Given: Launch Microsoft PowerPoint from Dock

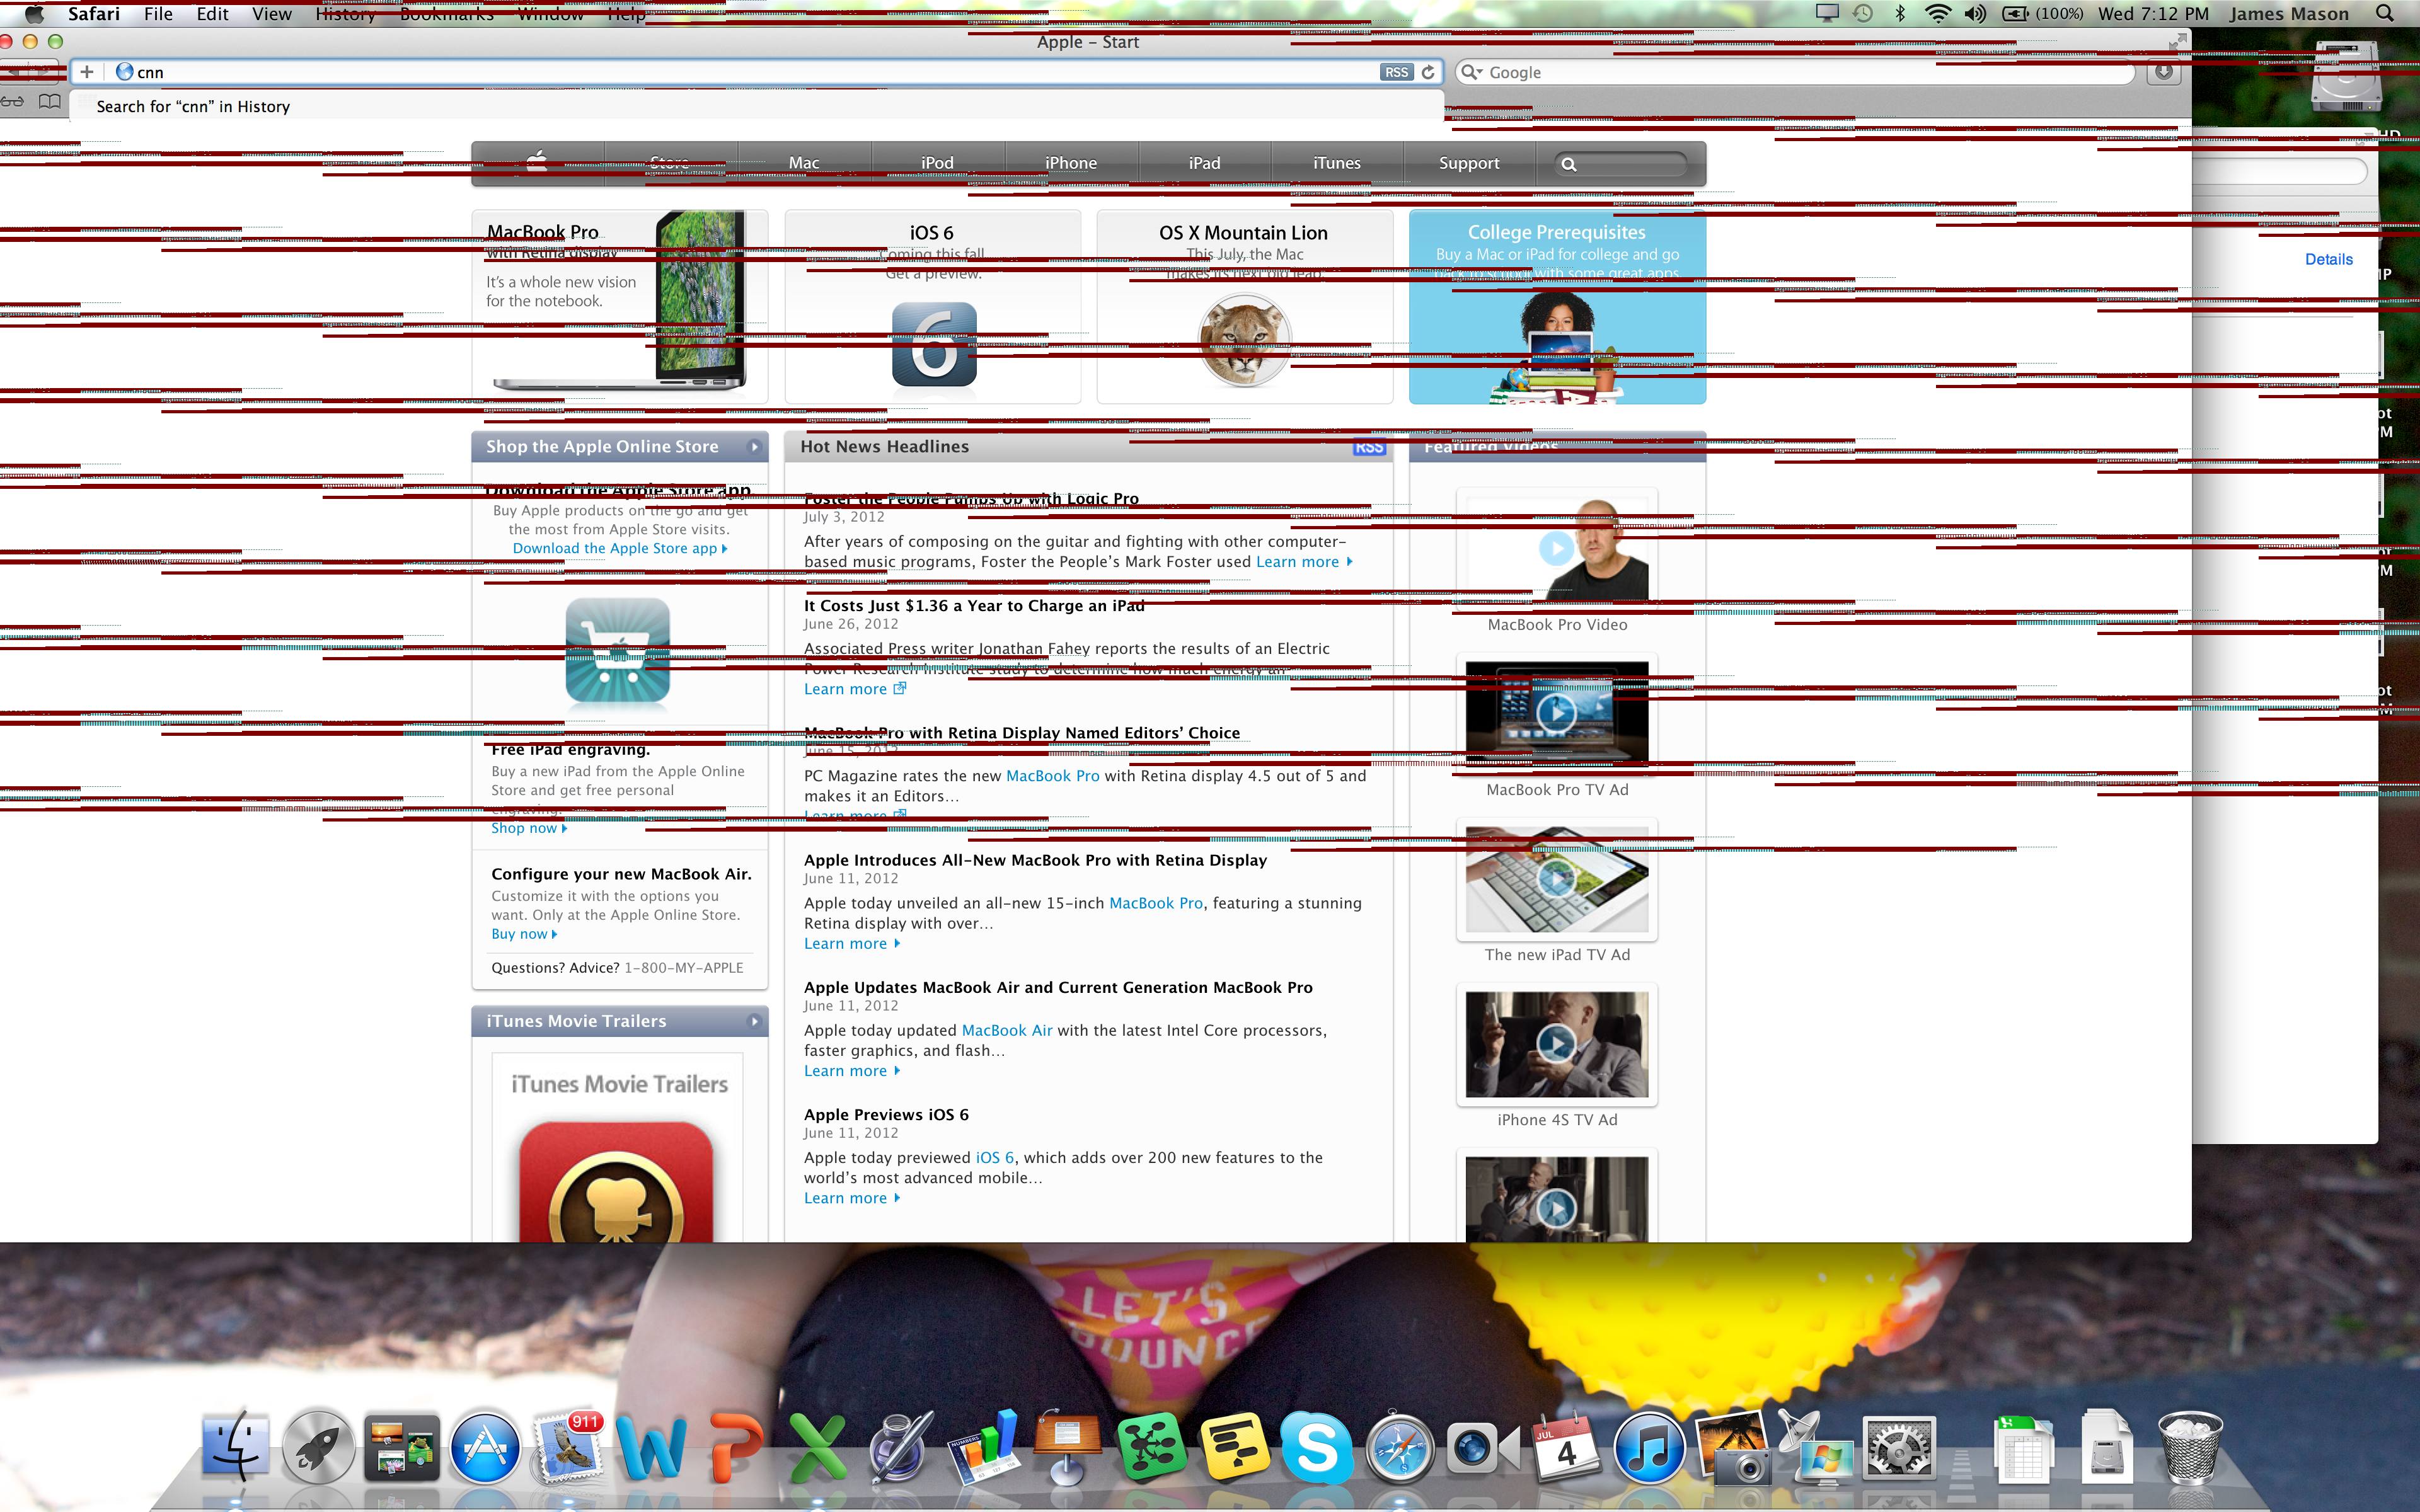Looking at the screenshot, I should pyautogui.click(x=735, y=1447).
